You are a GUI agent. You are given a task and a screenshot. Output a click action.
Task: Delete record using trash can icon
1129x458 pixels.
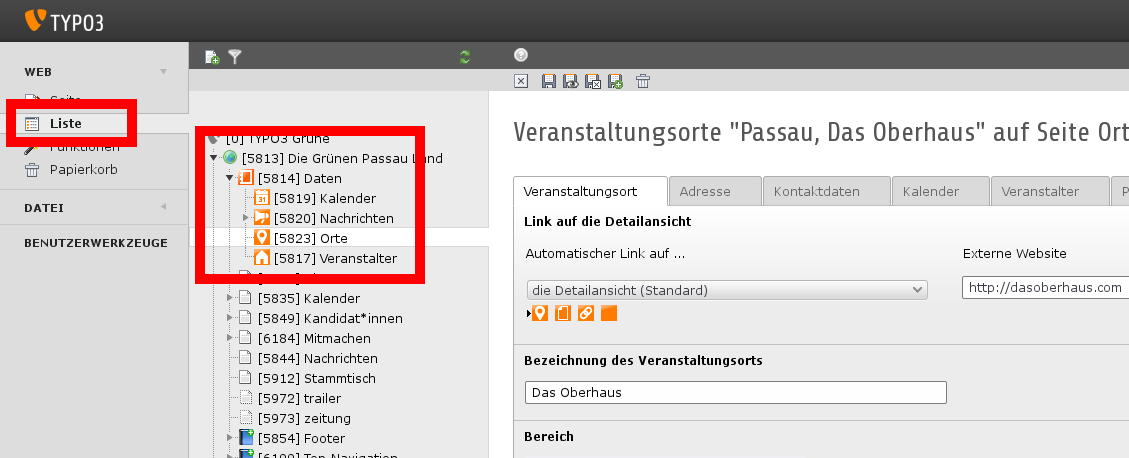coord(643,81)
